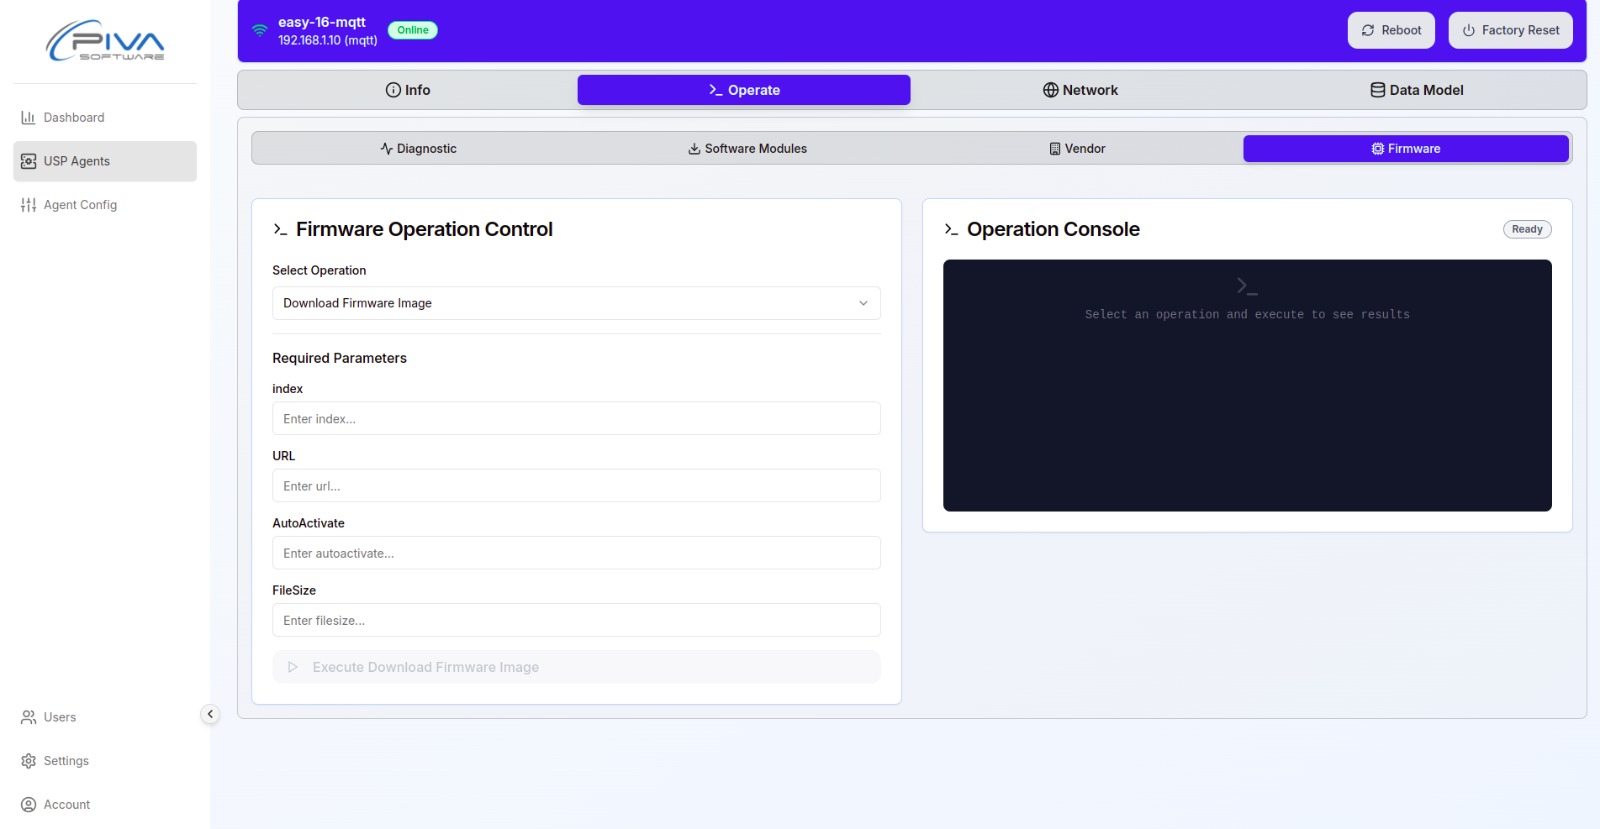Open the Data Model tab
The image size is (1600, 829).
point(1416,90)
